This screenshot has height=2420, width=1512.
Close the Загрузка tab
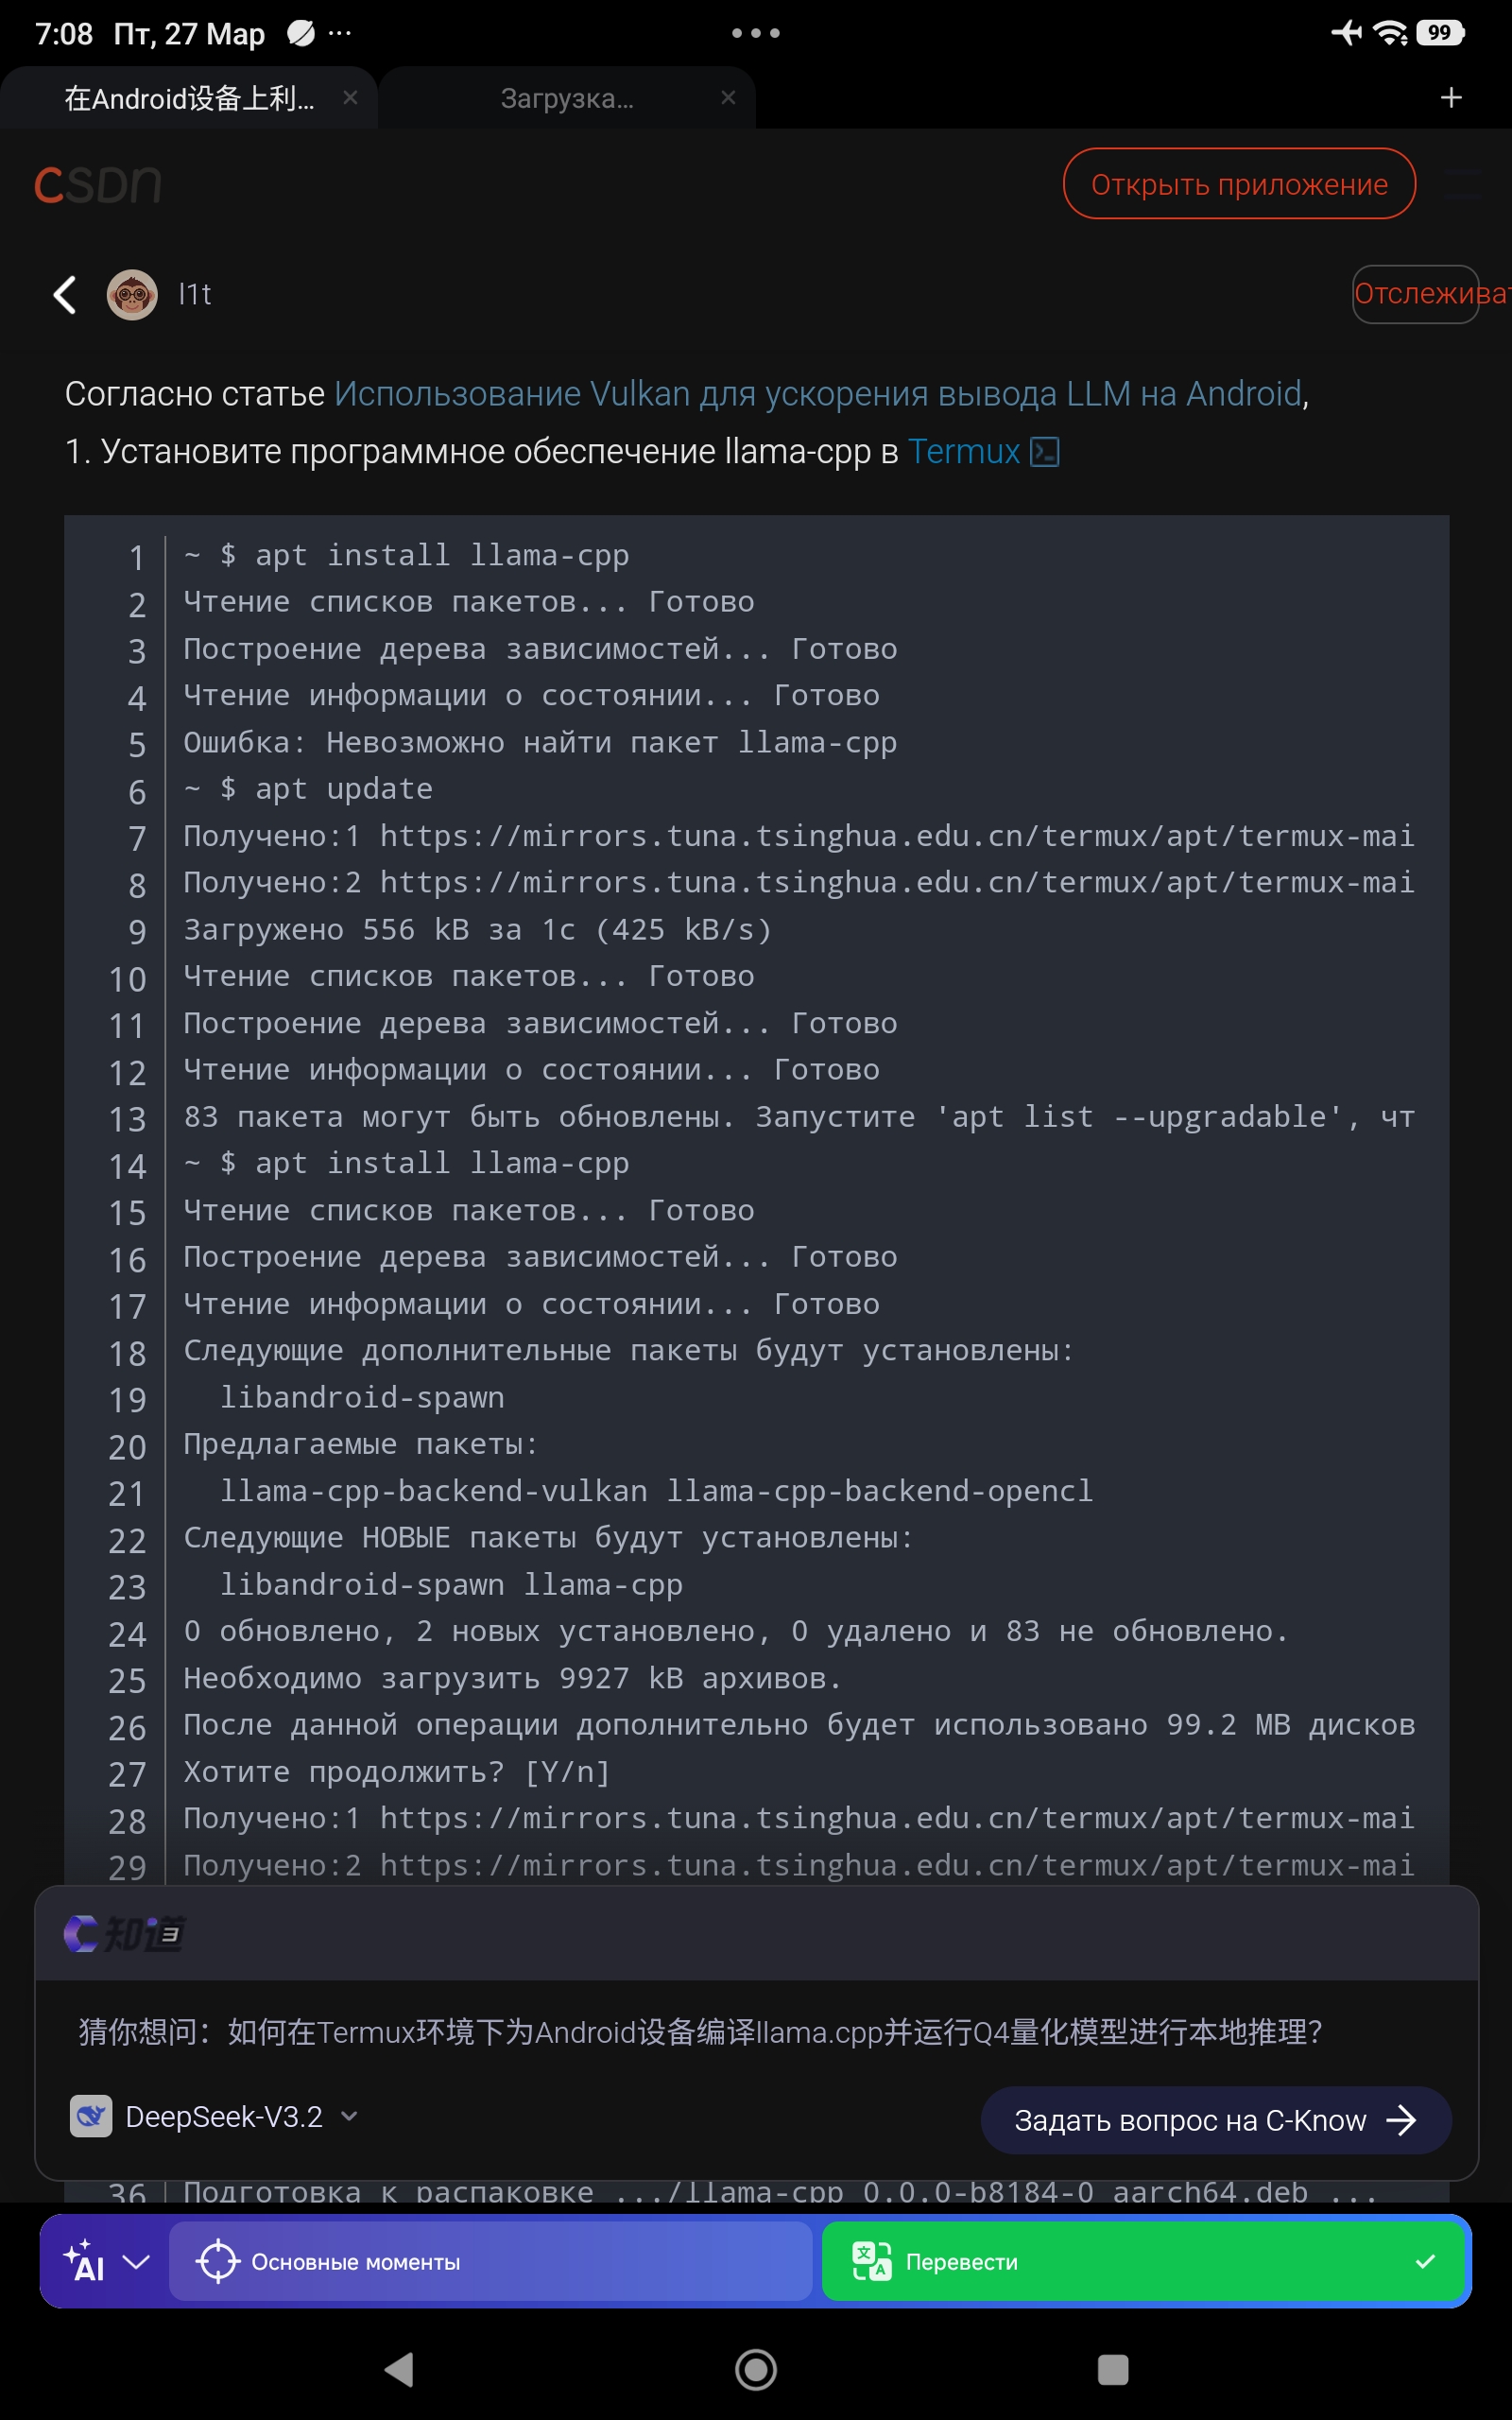click(x=728, y=97)
